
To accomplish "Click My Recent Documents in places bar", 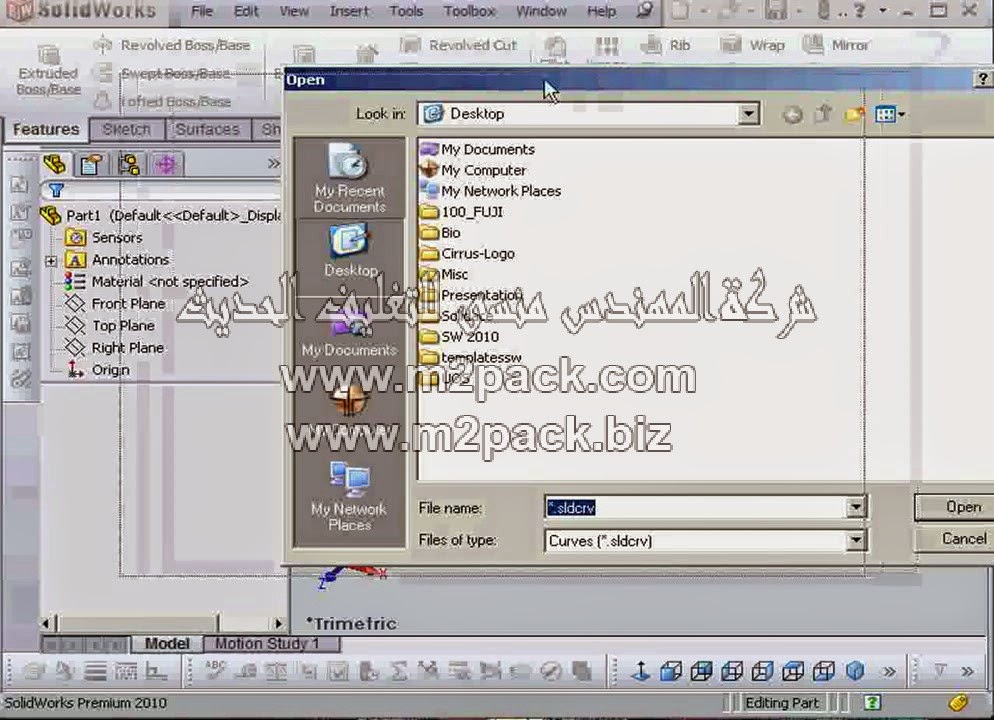I will (349, 178).
